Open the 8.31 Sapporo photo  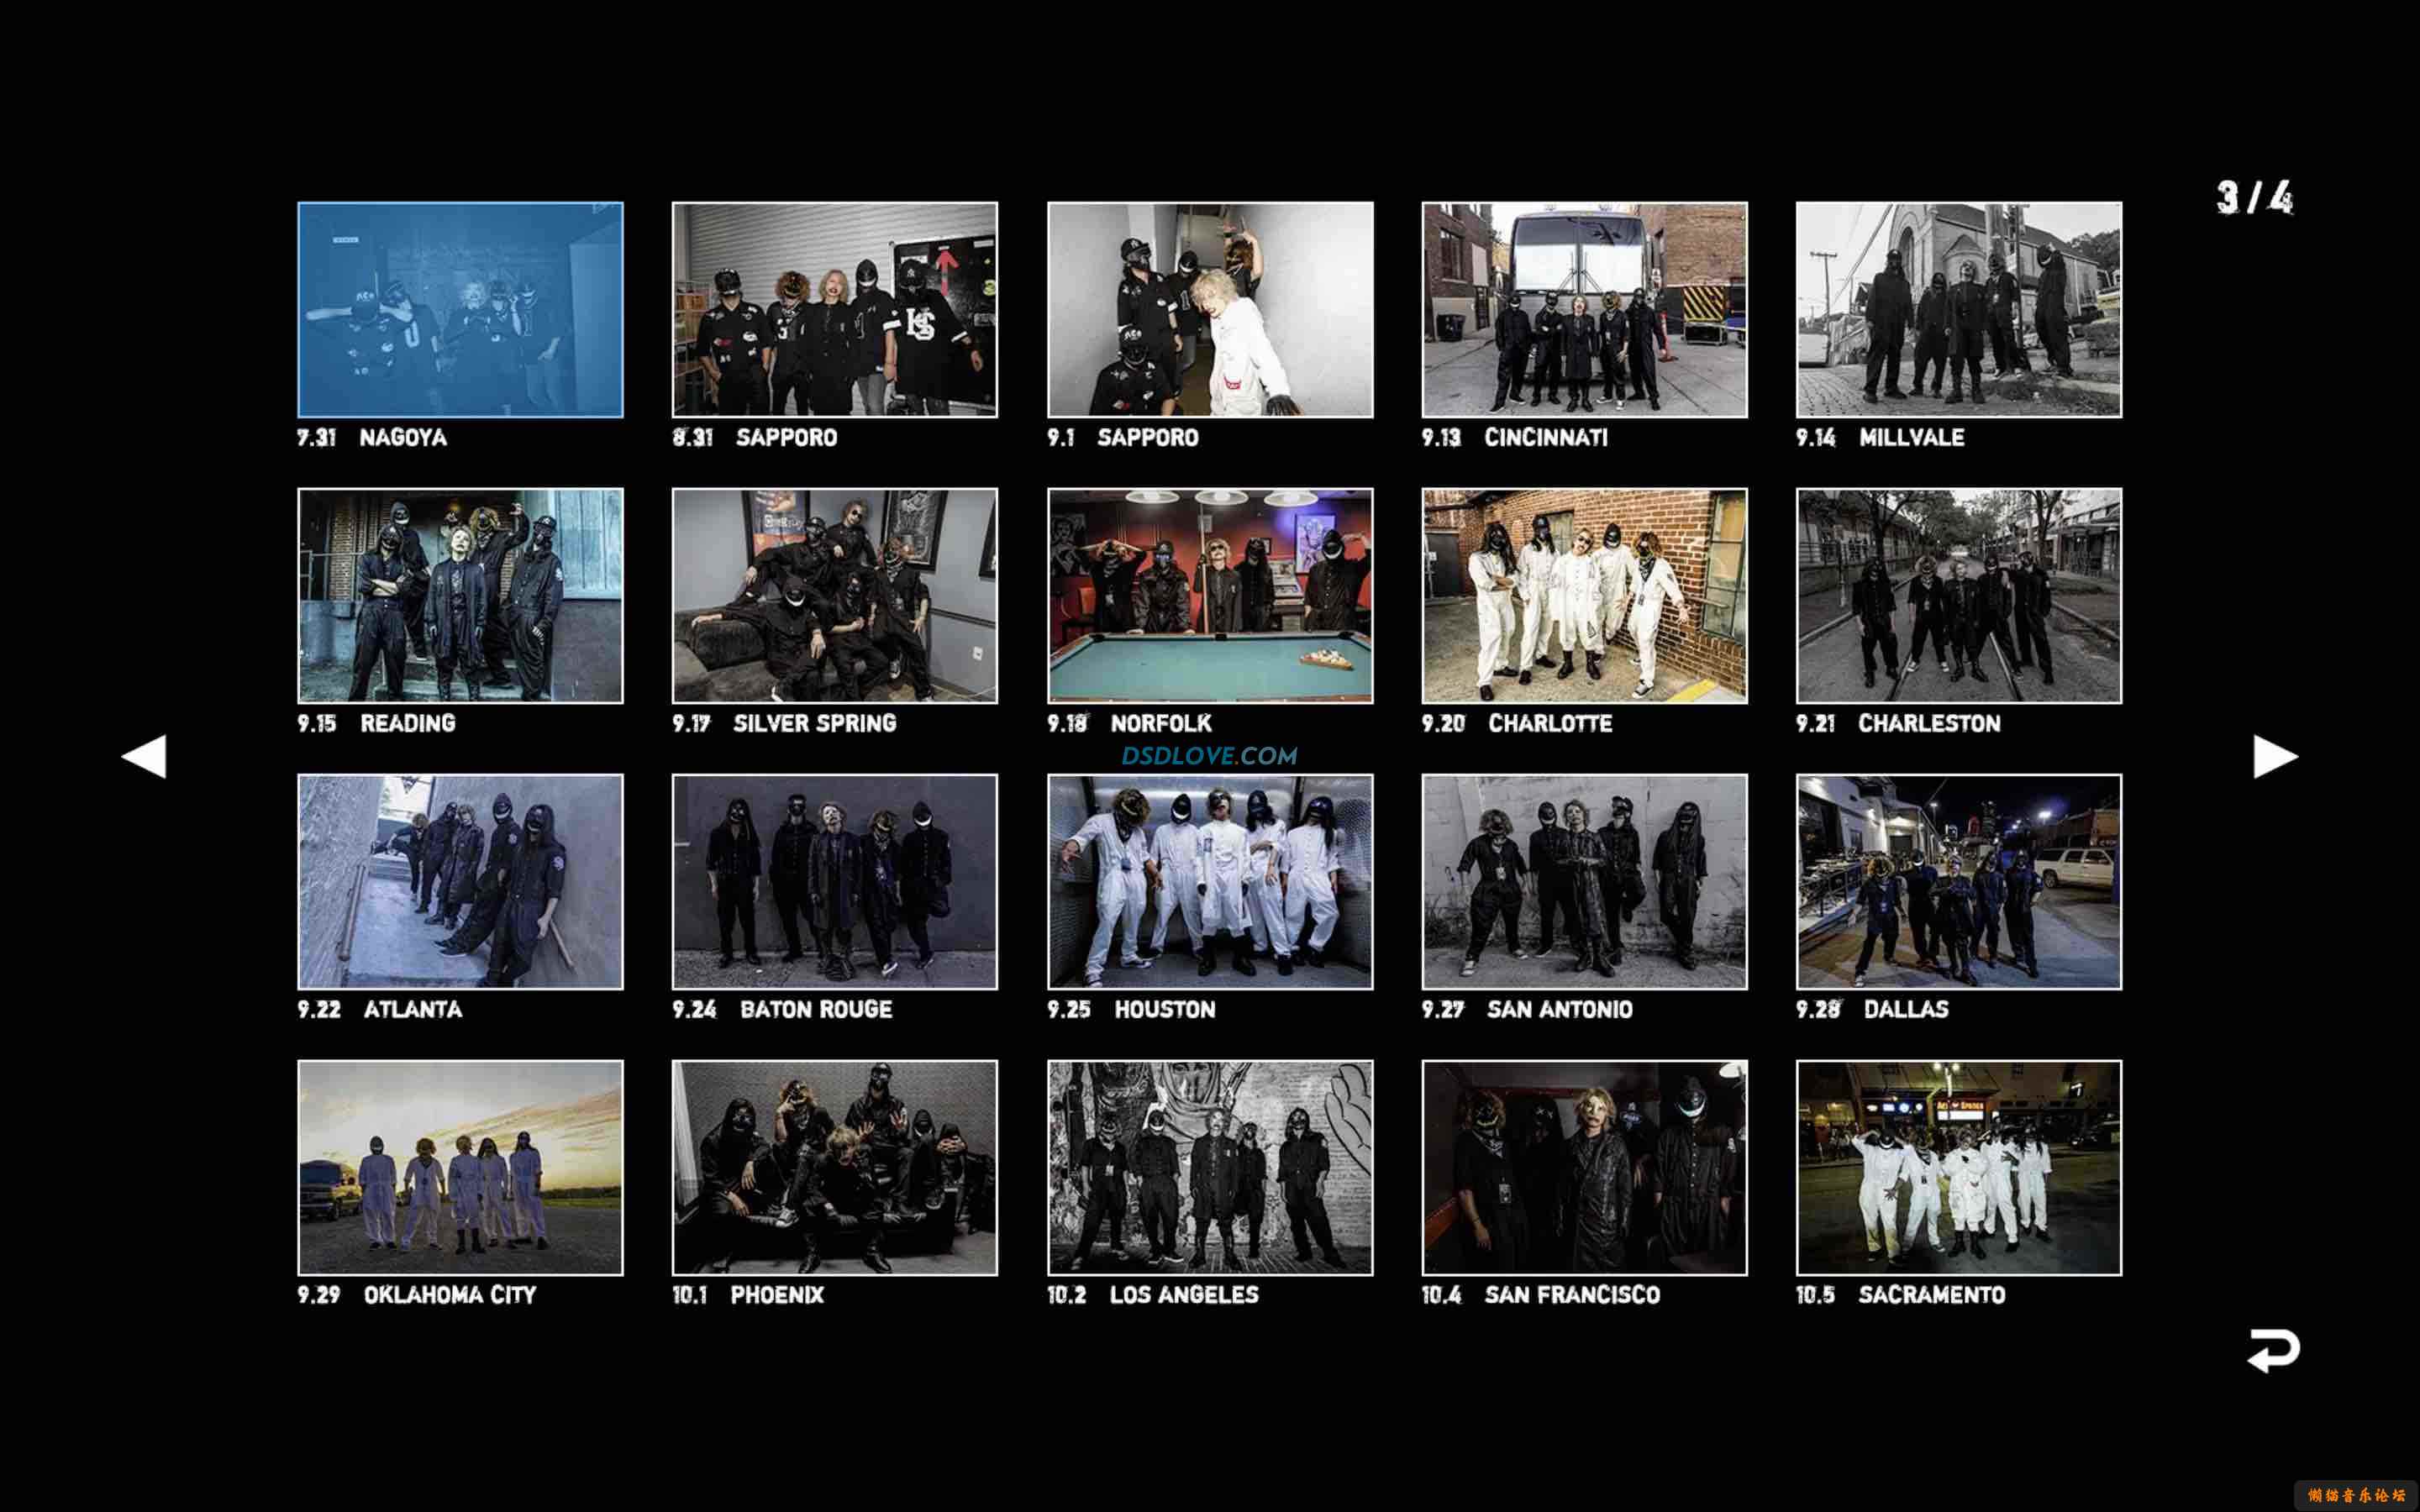[834, 310]
